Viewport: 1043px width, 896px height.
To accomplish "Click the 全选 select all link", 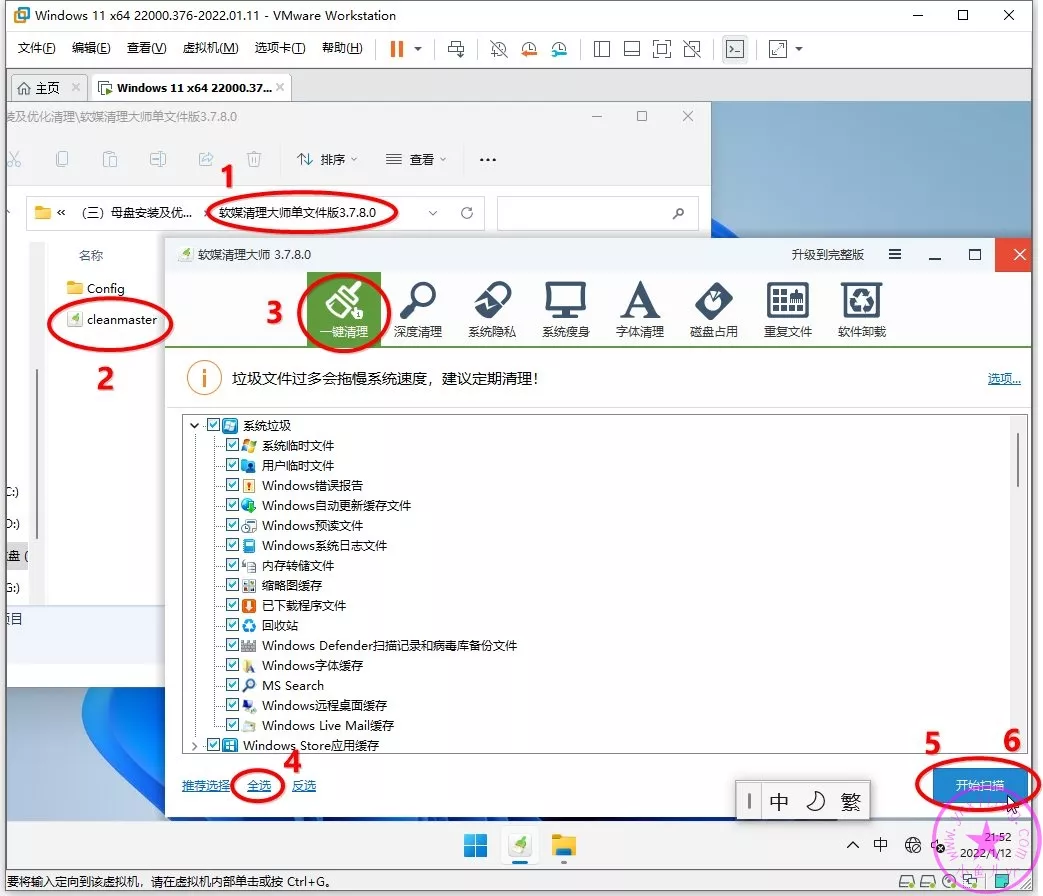I will pos(259,786).
